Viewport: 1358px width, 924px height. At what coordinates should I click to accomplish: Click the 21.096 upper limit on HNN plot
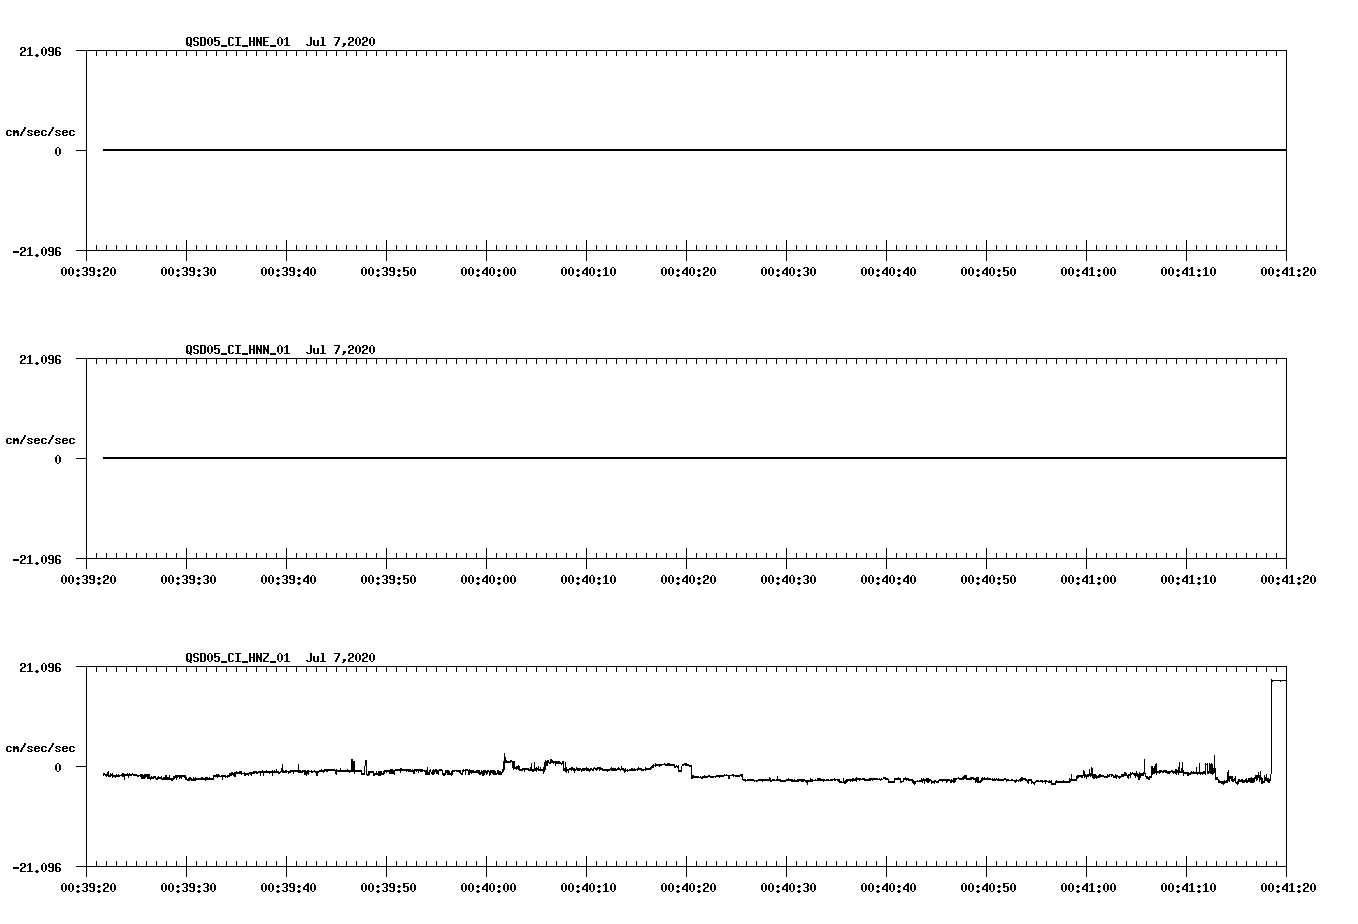click(x=40, y=359)
